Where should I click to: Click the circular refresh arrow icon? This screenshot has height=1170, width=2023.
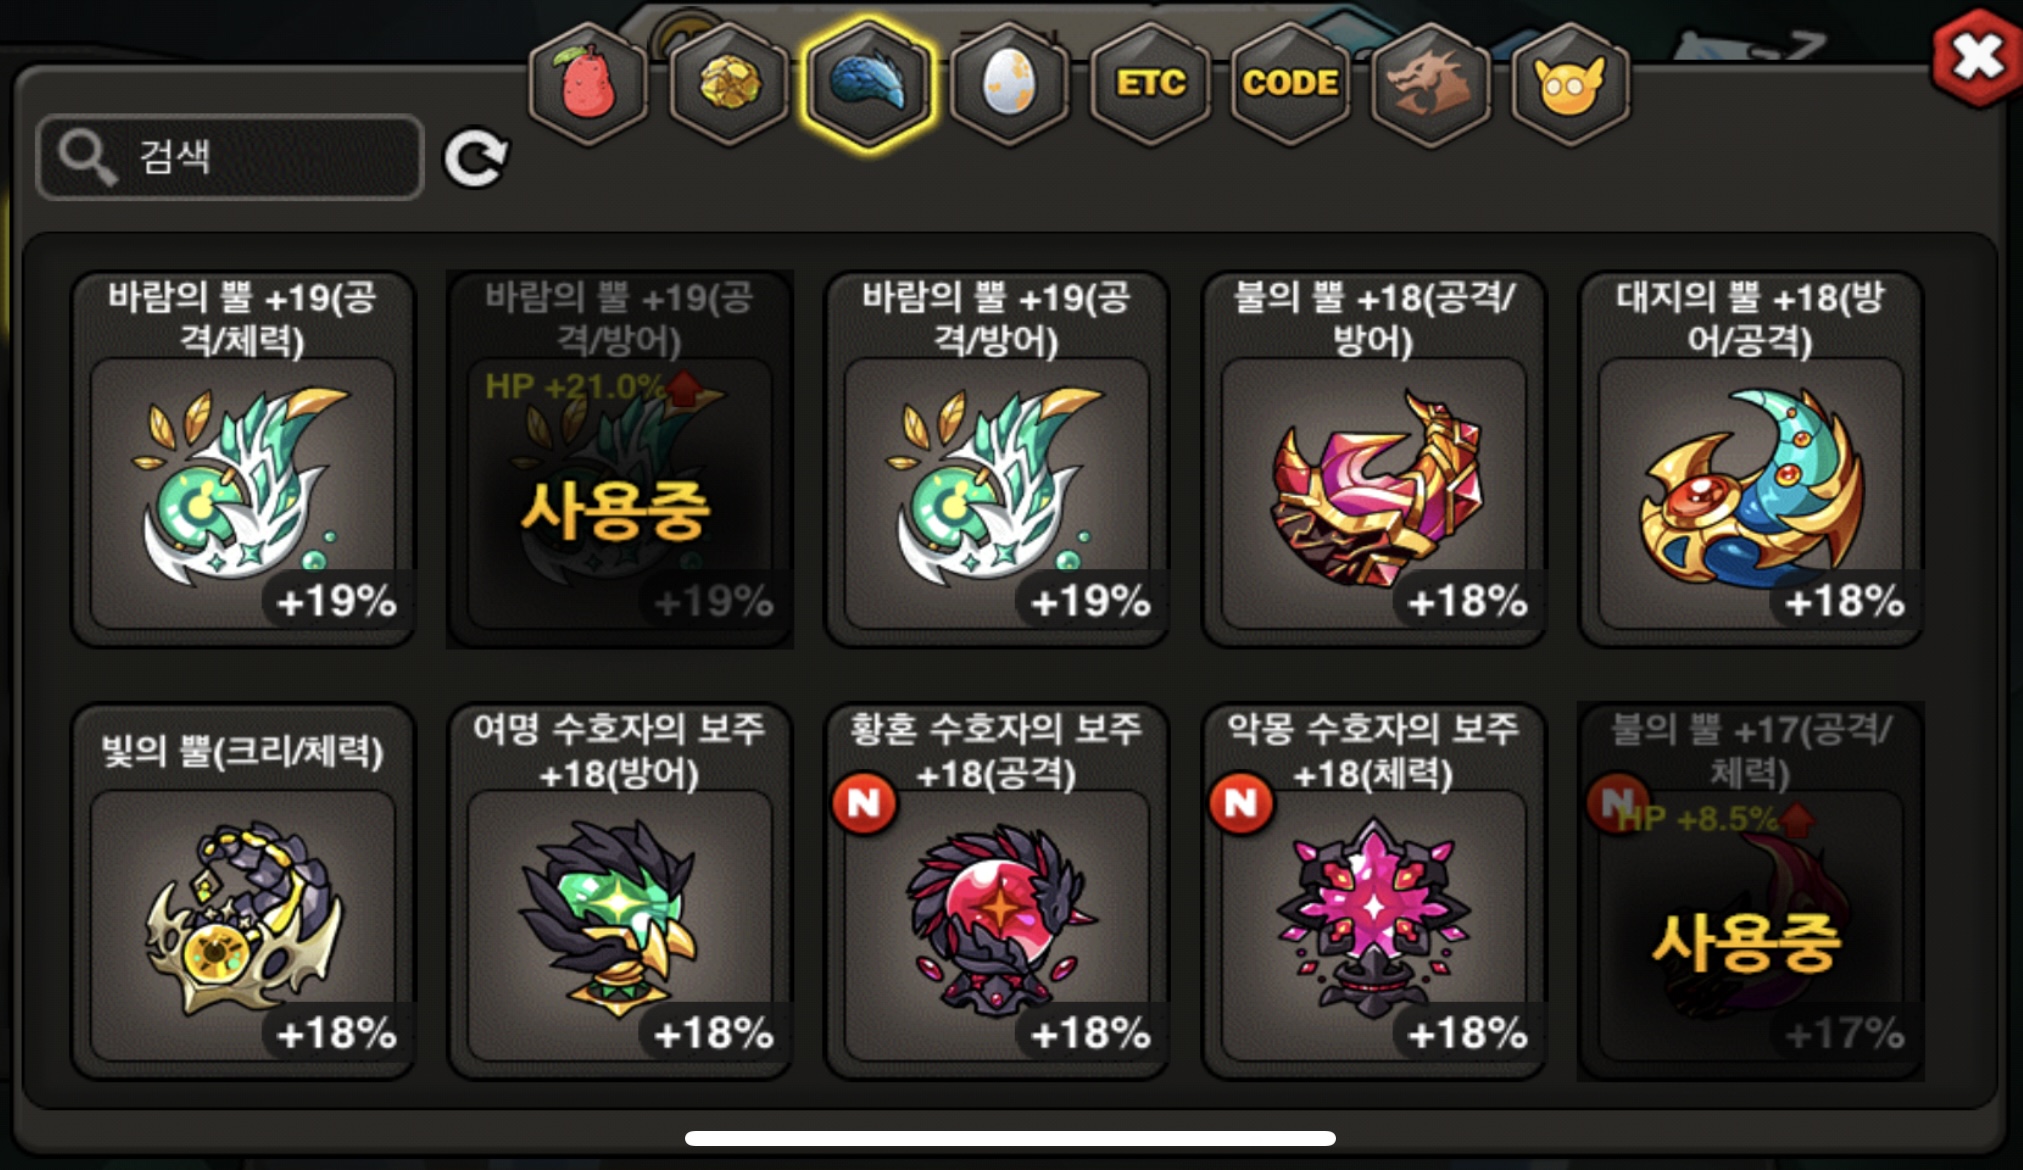click(x=476, y=158)
